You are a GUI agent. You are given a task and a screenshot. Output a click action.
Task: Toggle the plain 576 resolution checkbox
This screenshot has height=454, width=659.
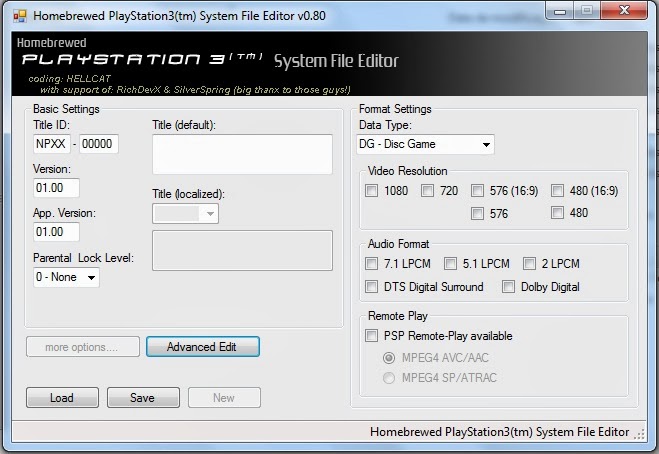click(x=477, y=213)
